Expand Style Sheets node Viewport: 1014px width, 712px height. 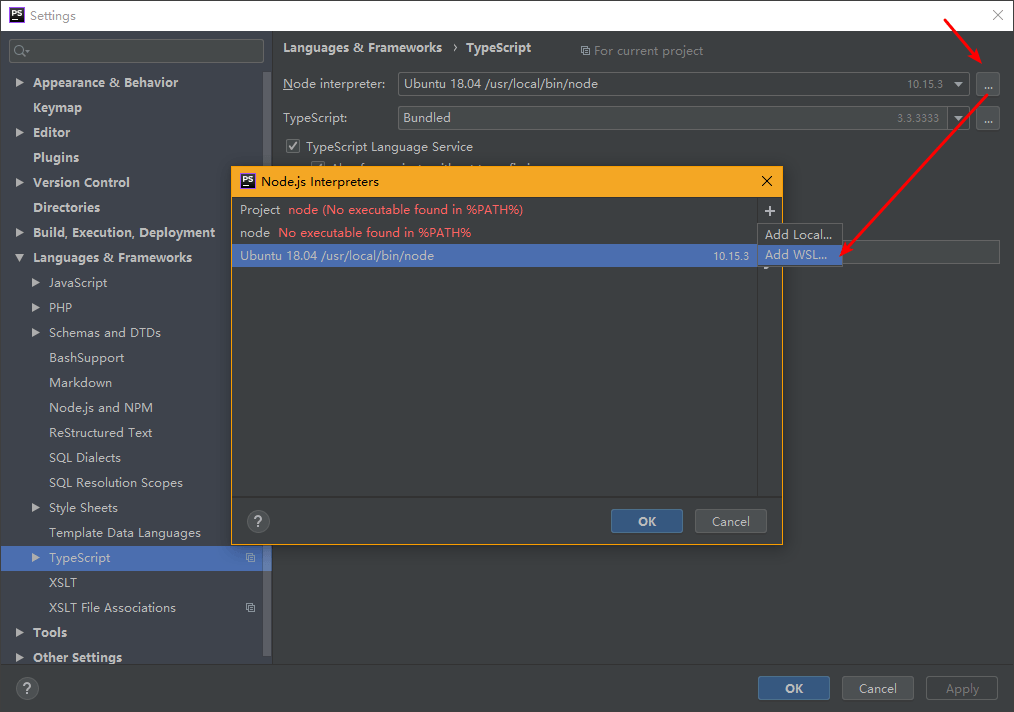click(36, 508)
